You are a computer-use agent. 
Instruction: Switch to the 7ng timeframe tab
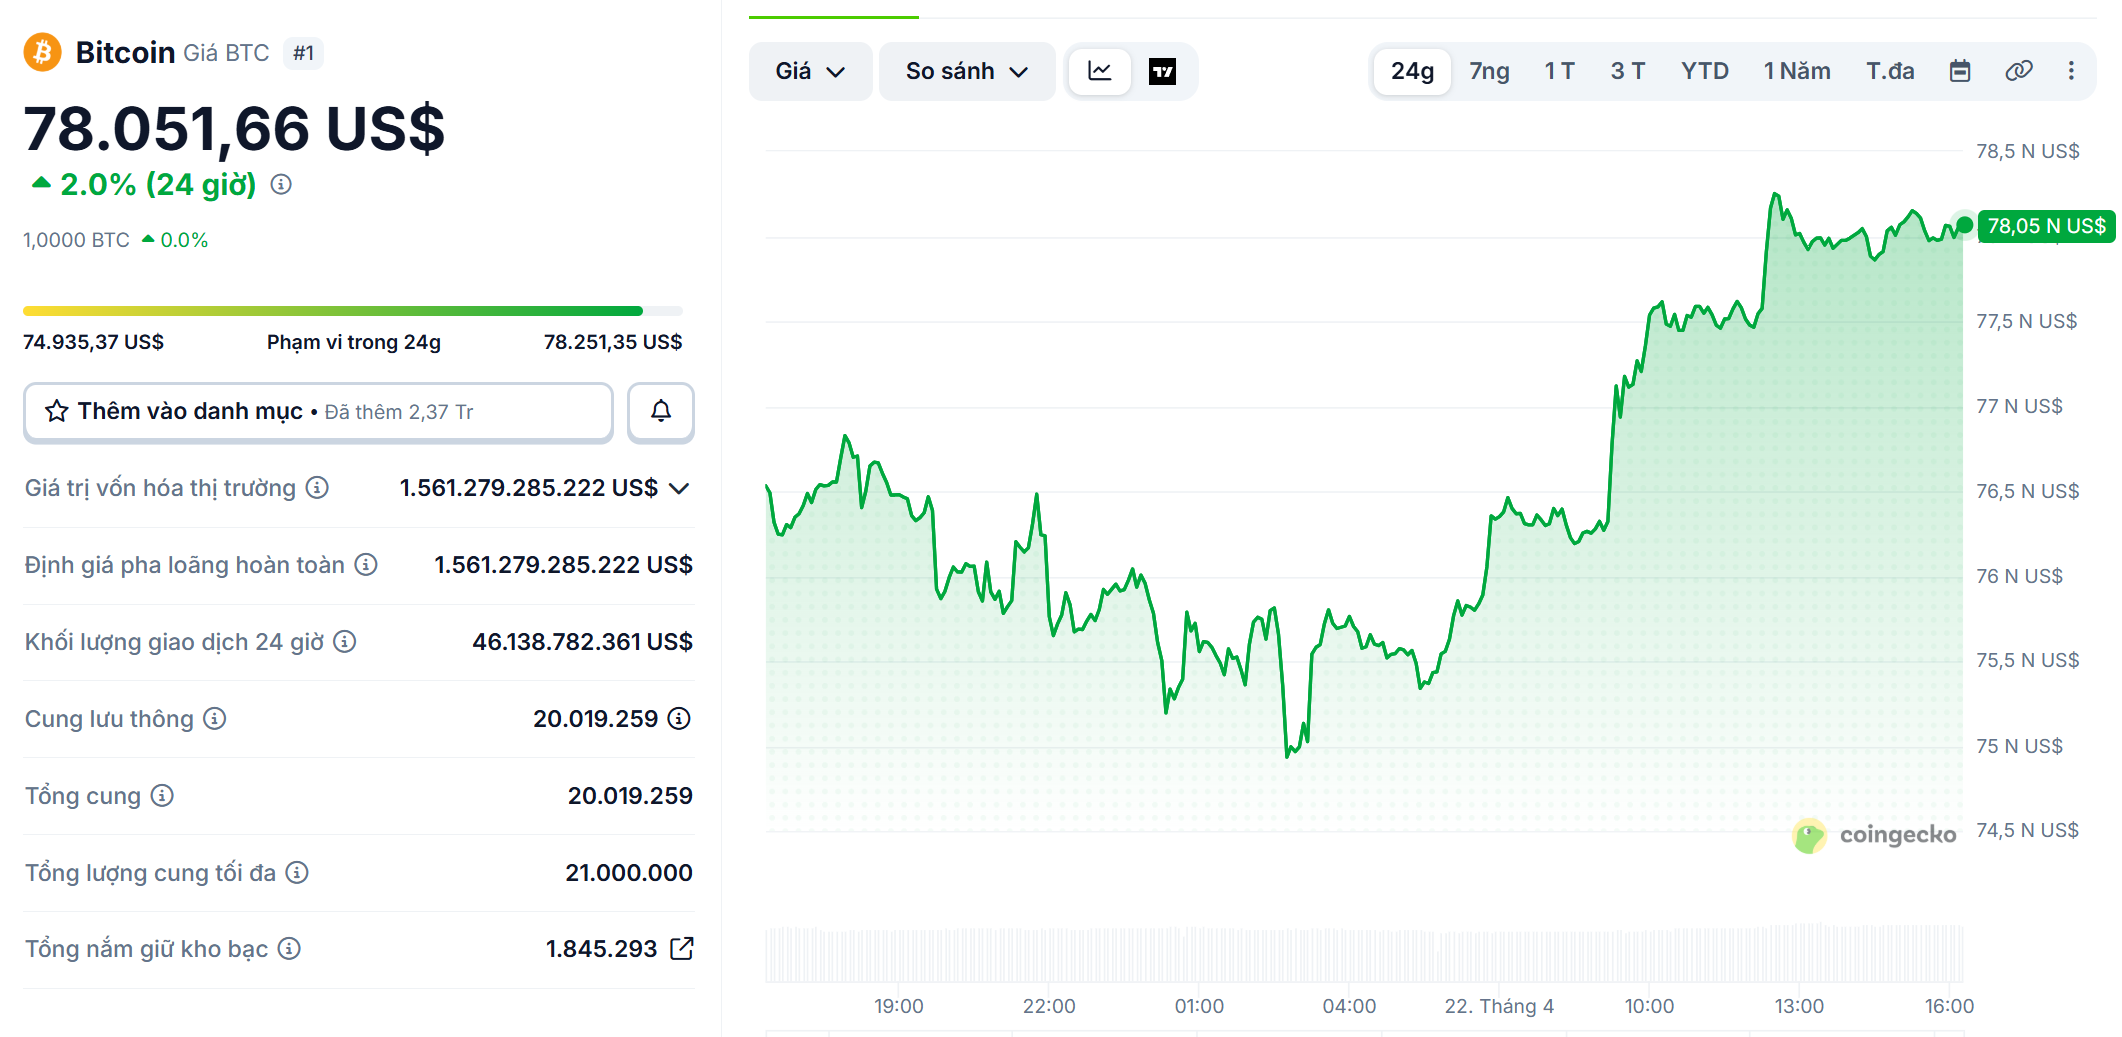(x=1489, y=71)
